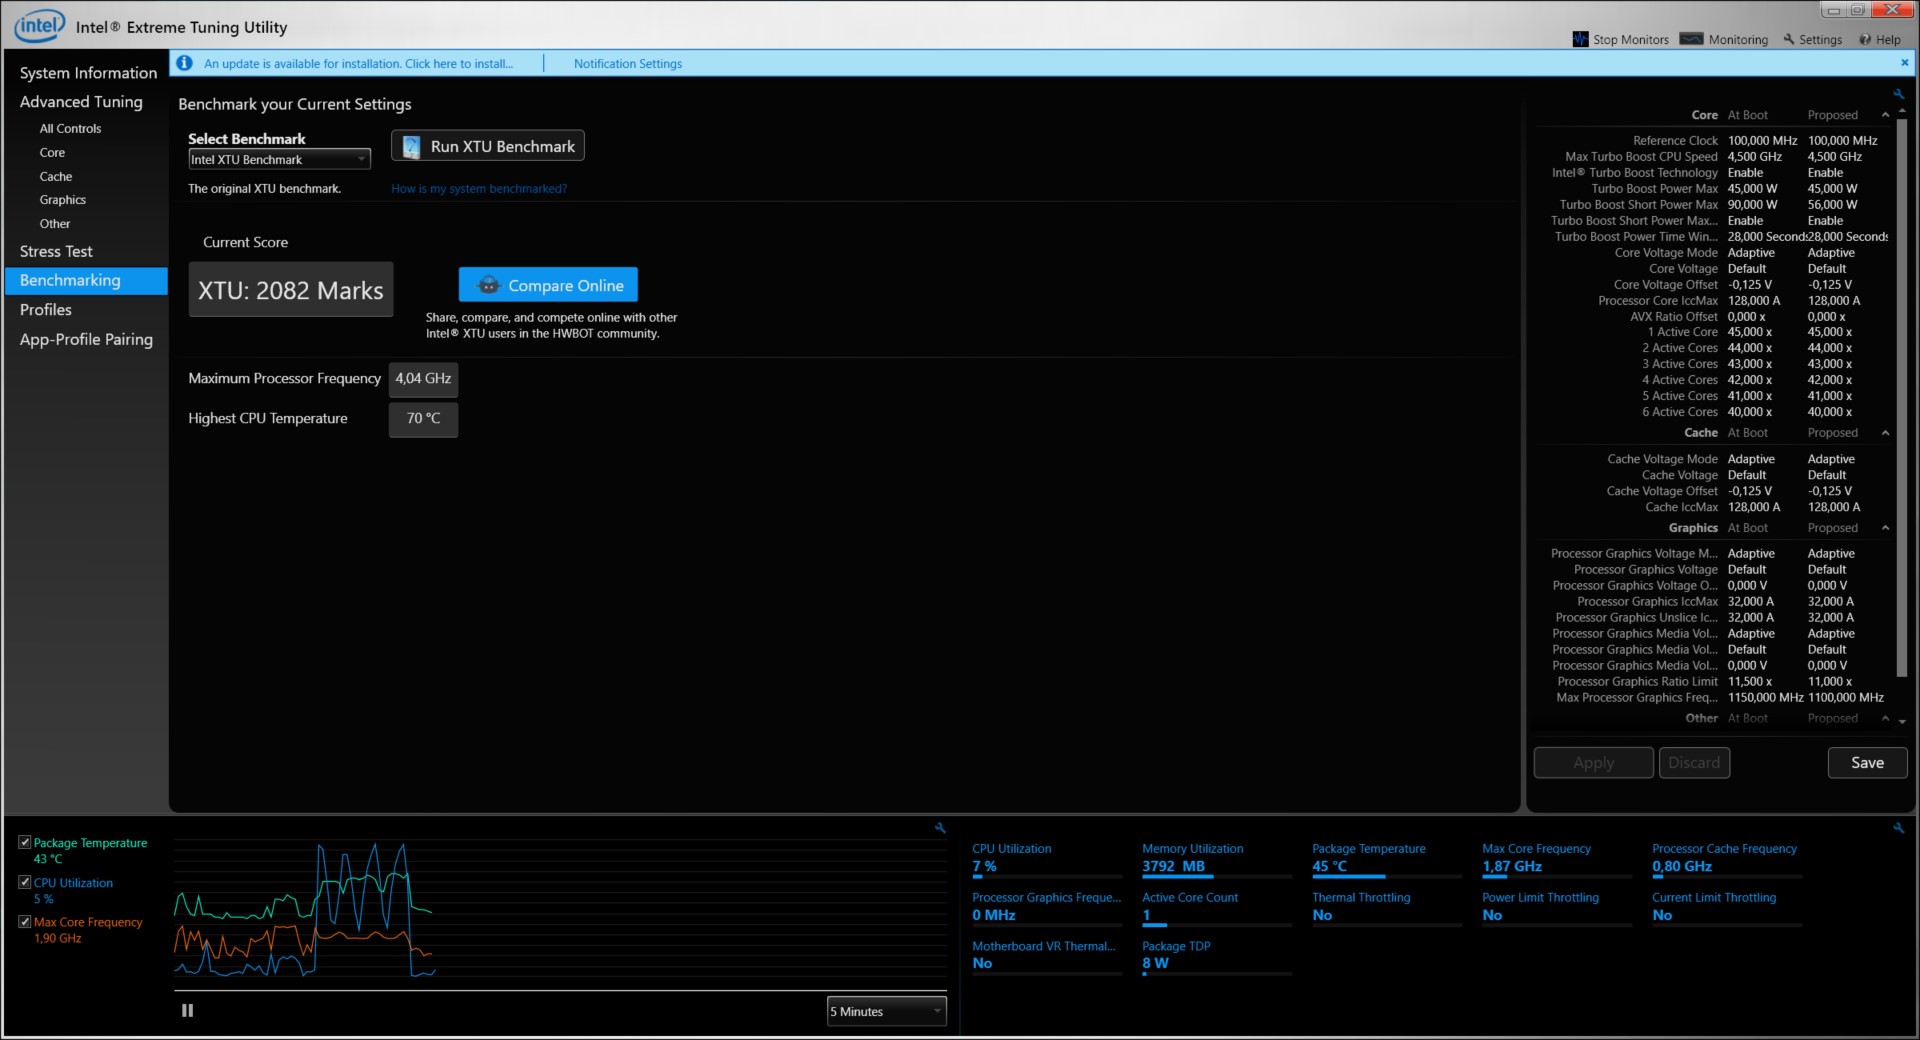Click 1 Active Core proposed 45,000 x
Image resolution: width=1920 pixels, height=1040 pixels.
point(1829,332)
